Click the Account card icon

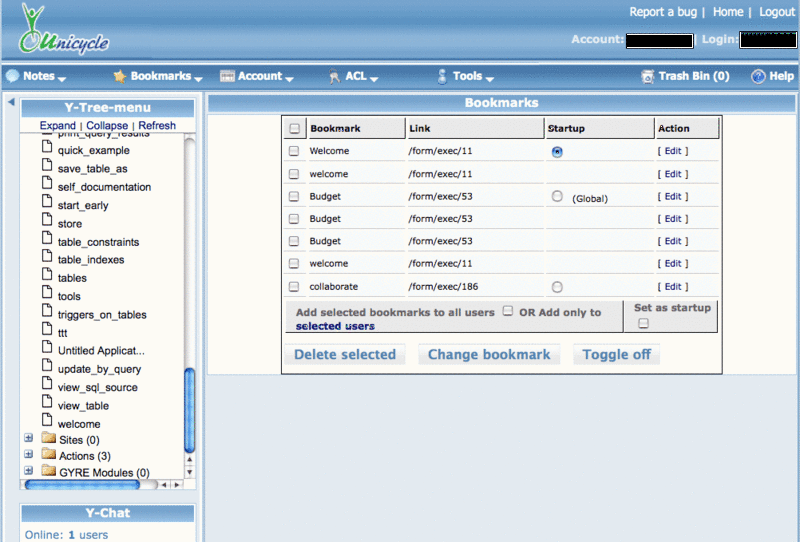click(227, 76)
